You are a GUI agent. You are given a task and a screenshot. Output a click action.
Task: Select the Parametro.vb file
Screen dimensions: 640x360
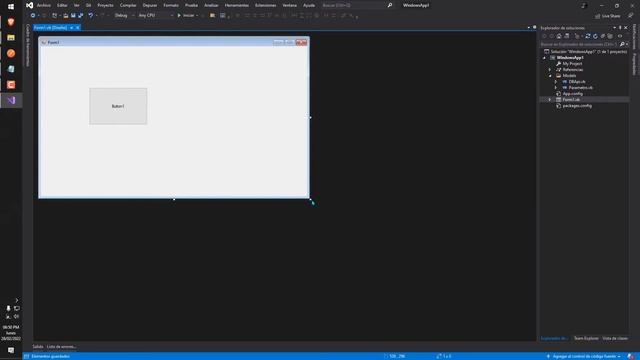tap(580, 88)
